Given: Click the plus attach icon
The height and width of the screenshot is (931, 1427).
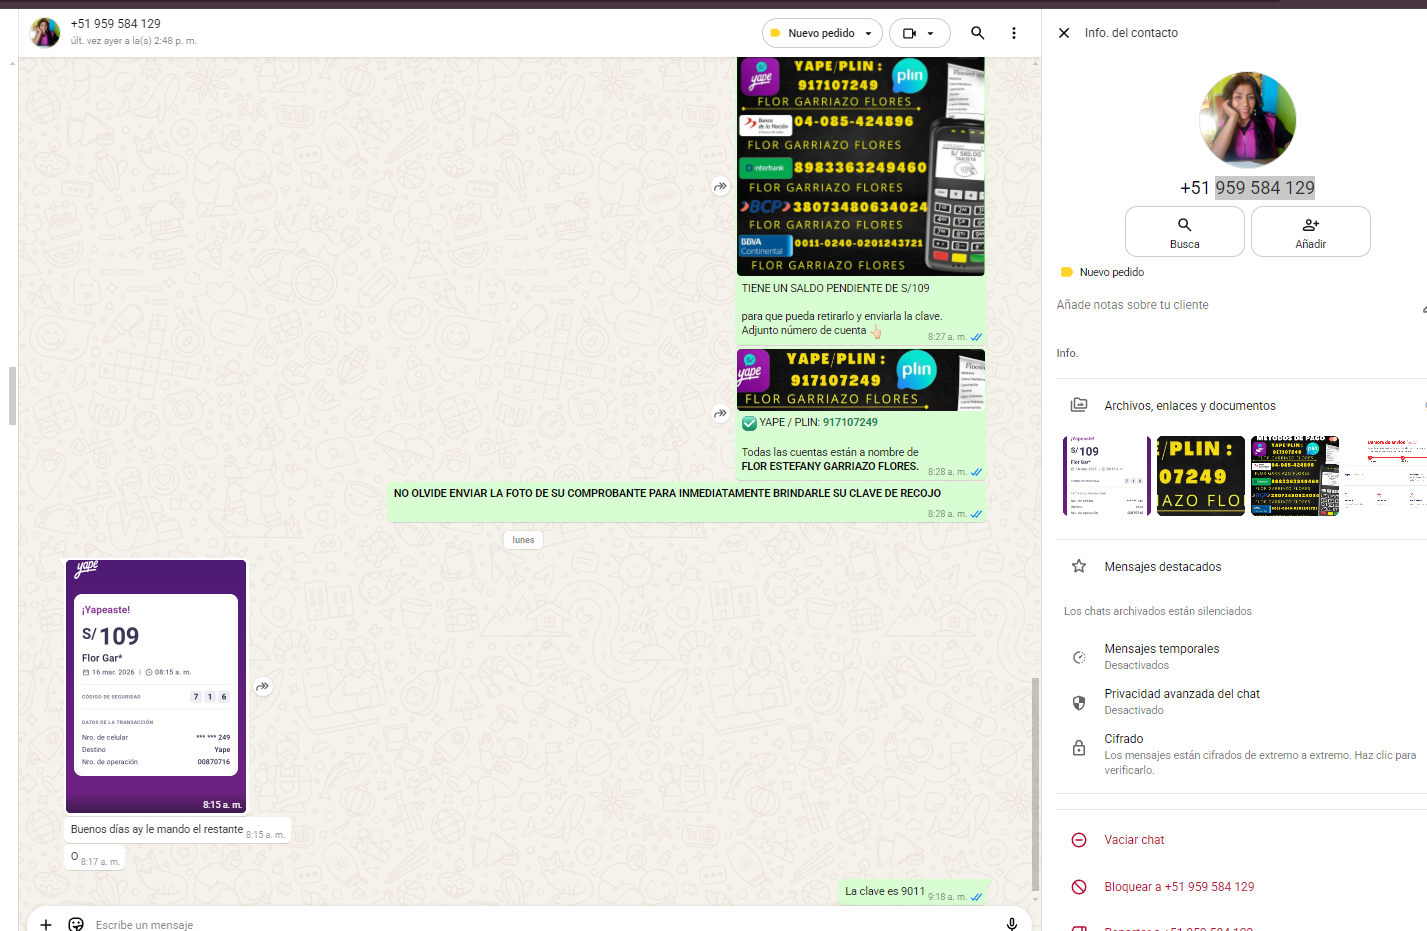Looking at the screenshot, I should click(46, 924).
